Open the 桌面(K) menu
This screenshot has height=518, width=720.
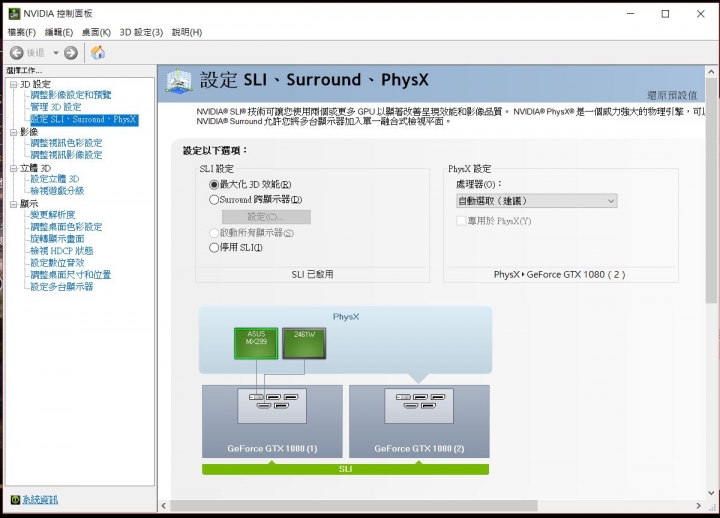[x=96, y=32]
